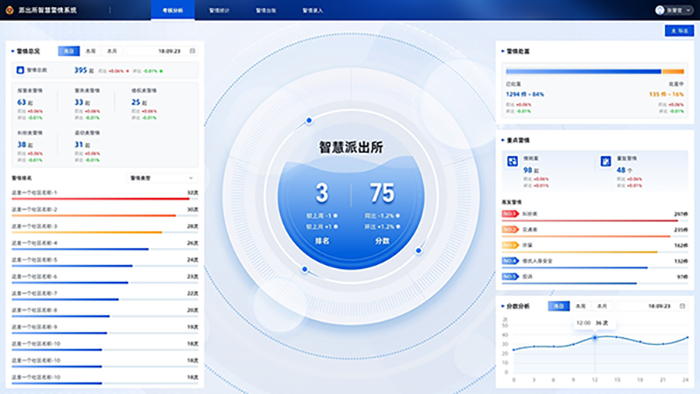The width and height of the screenshot is (700, 394).
Task: Click the large score number 75 in center
Action: pos(382,193)
